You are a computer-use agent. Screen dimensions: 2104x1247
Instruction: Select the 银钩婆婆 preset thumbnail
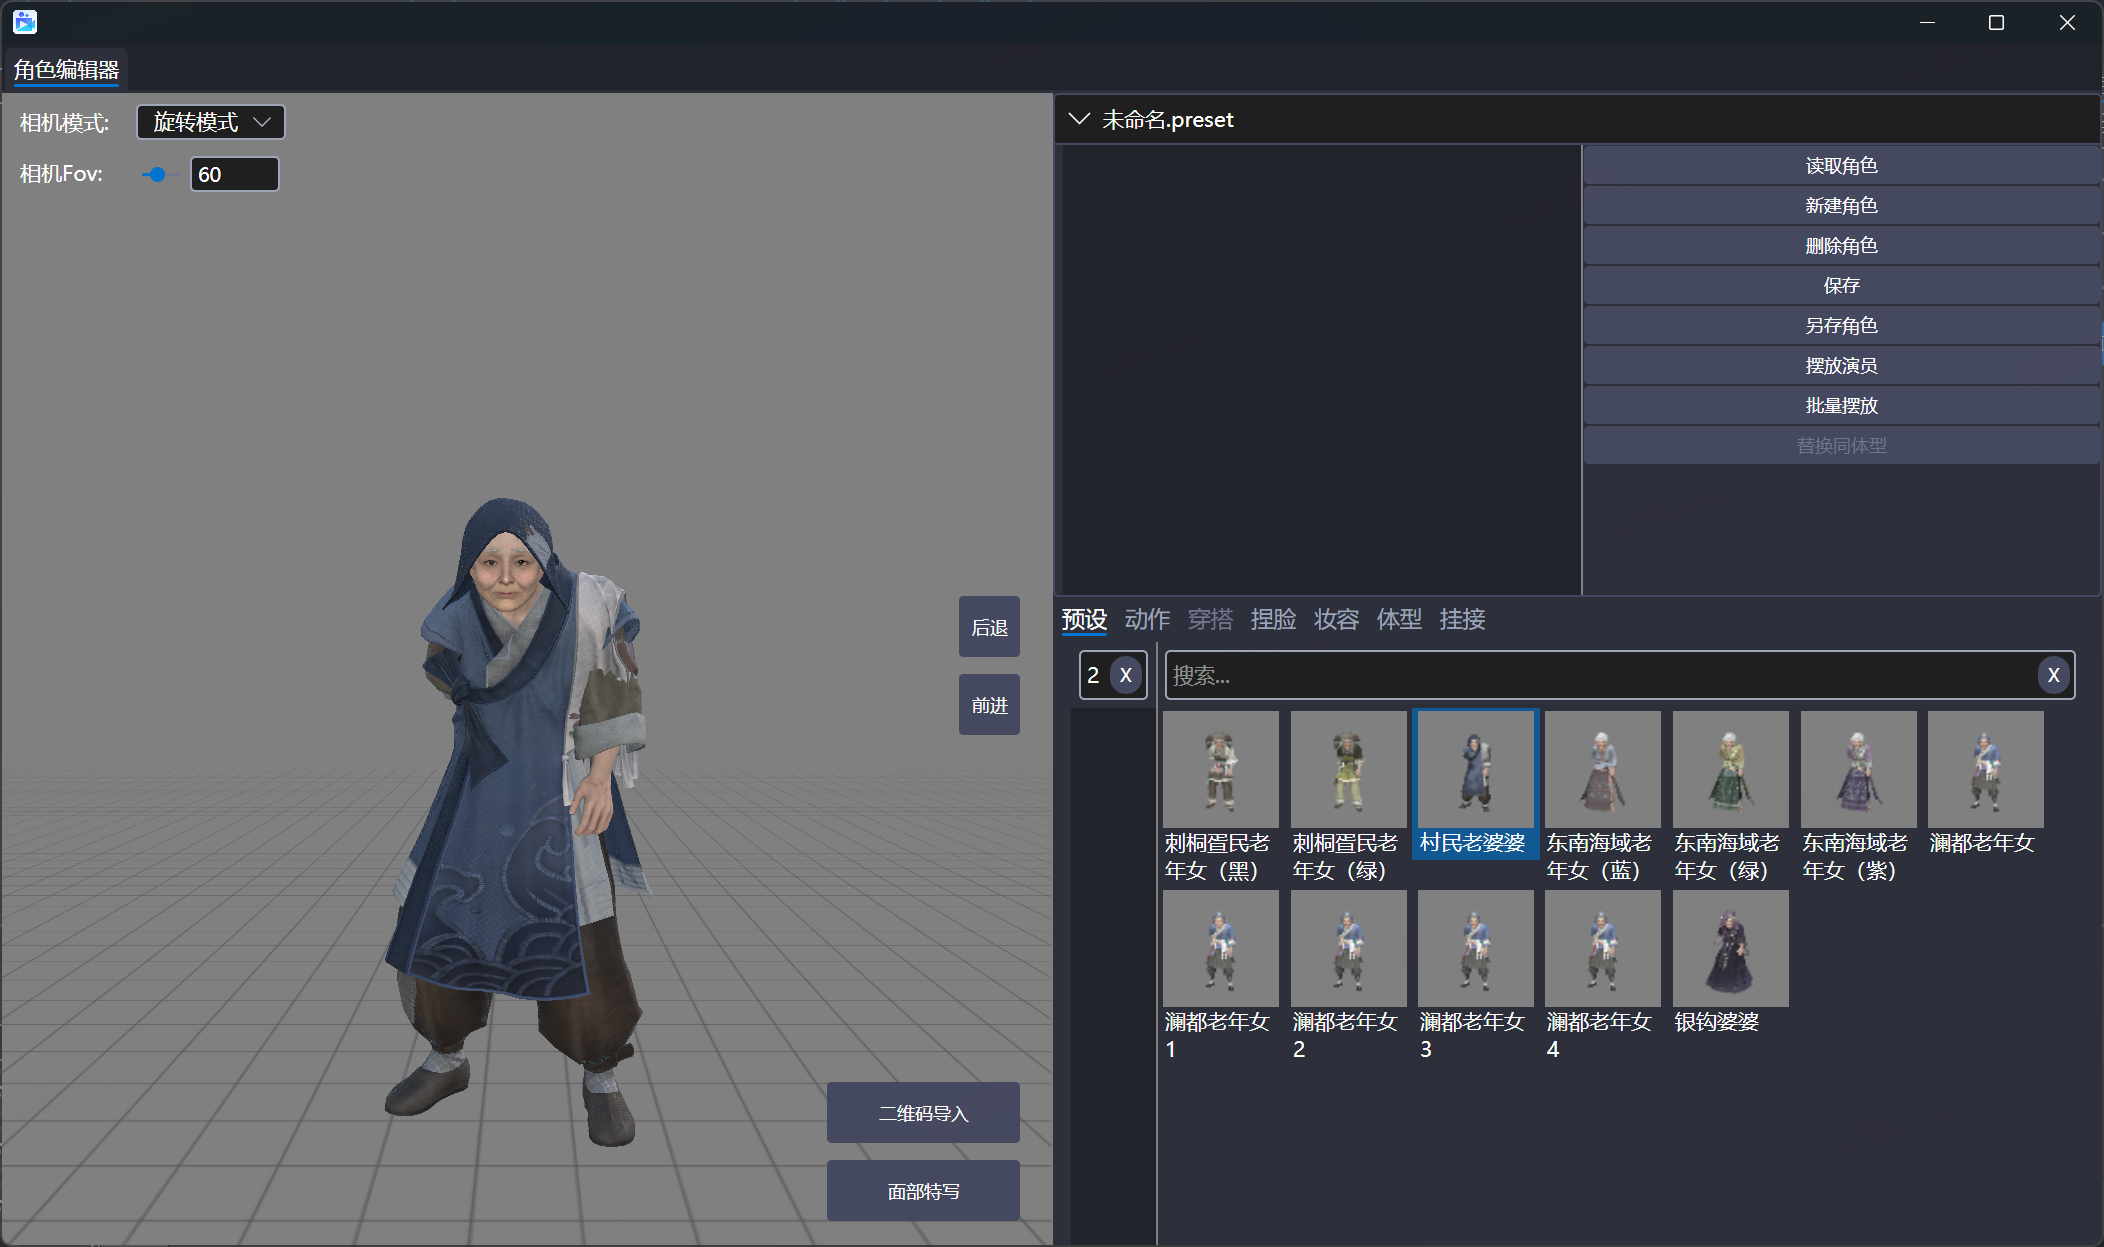pyautogui.click(x=1730, y=949)
